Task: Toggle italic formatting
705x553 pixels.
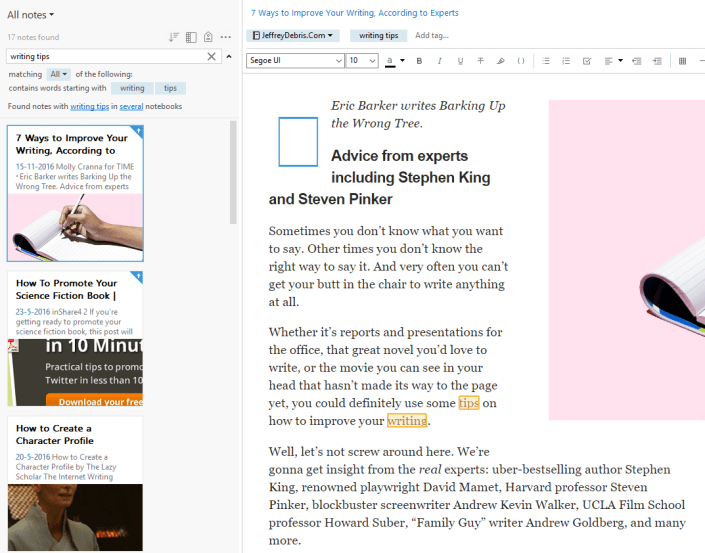Action: [439, 61]
